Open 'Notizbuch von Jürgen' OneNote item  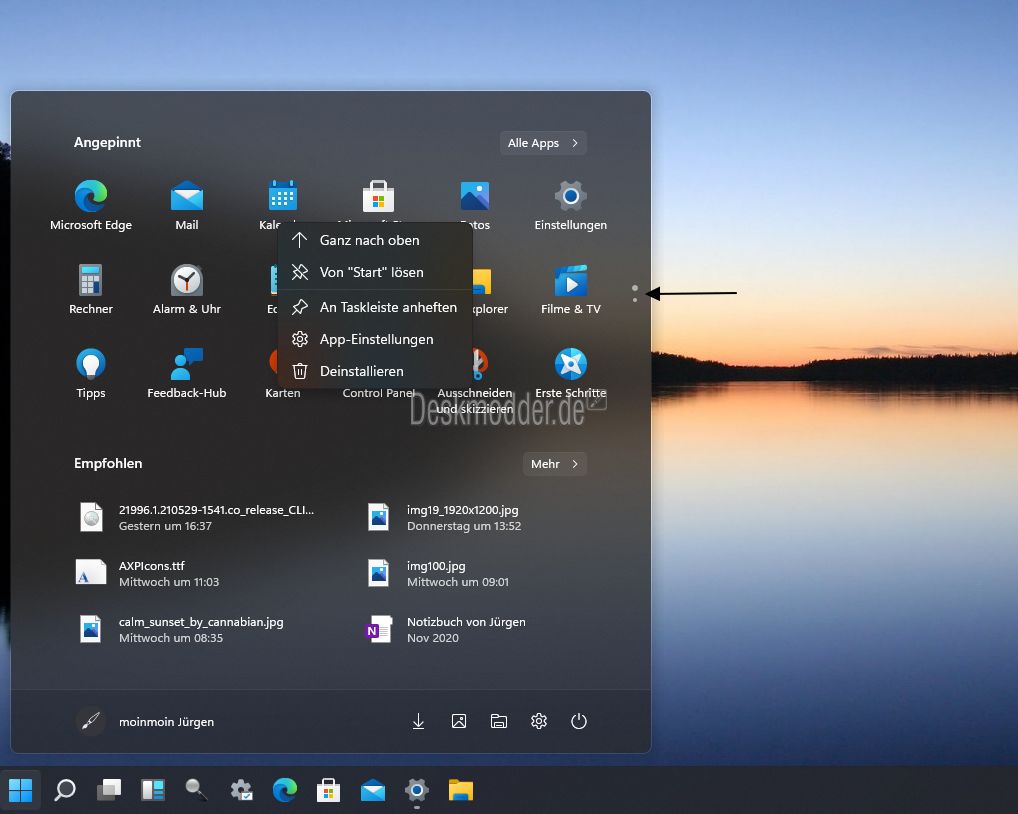446,630
